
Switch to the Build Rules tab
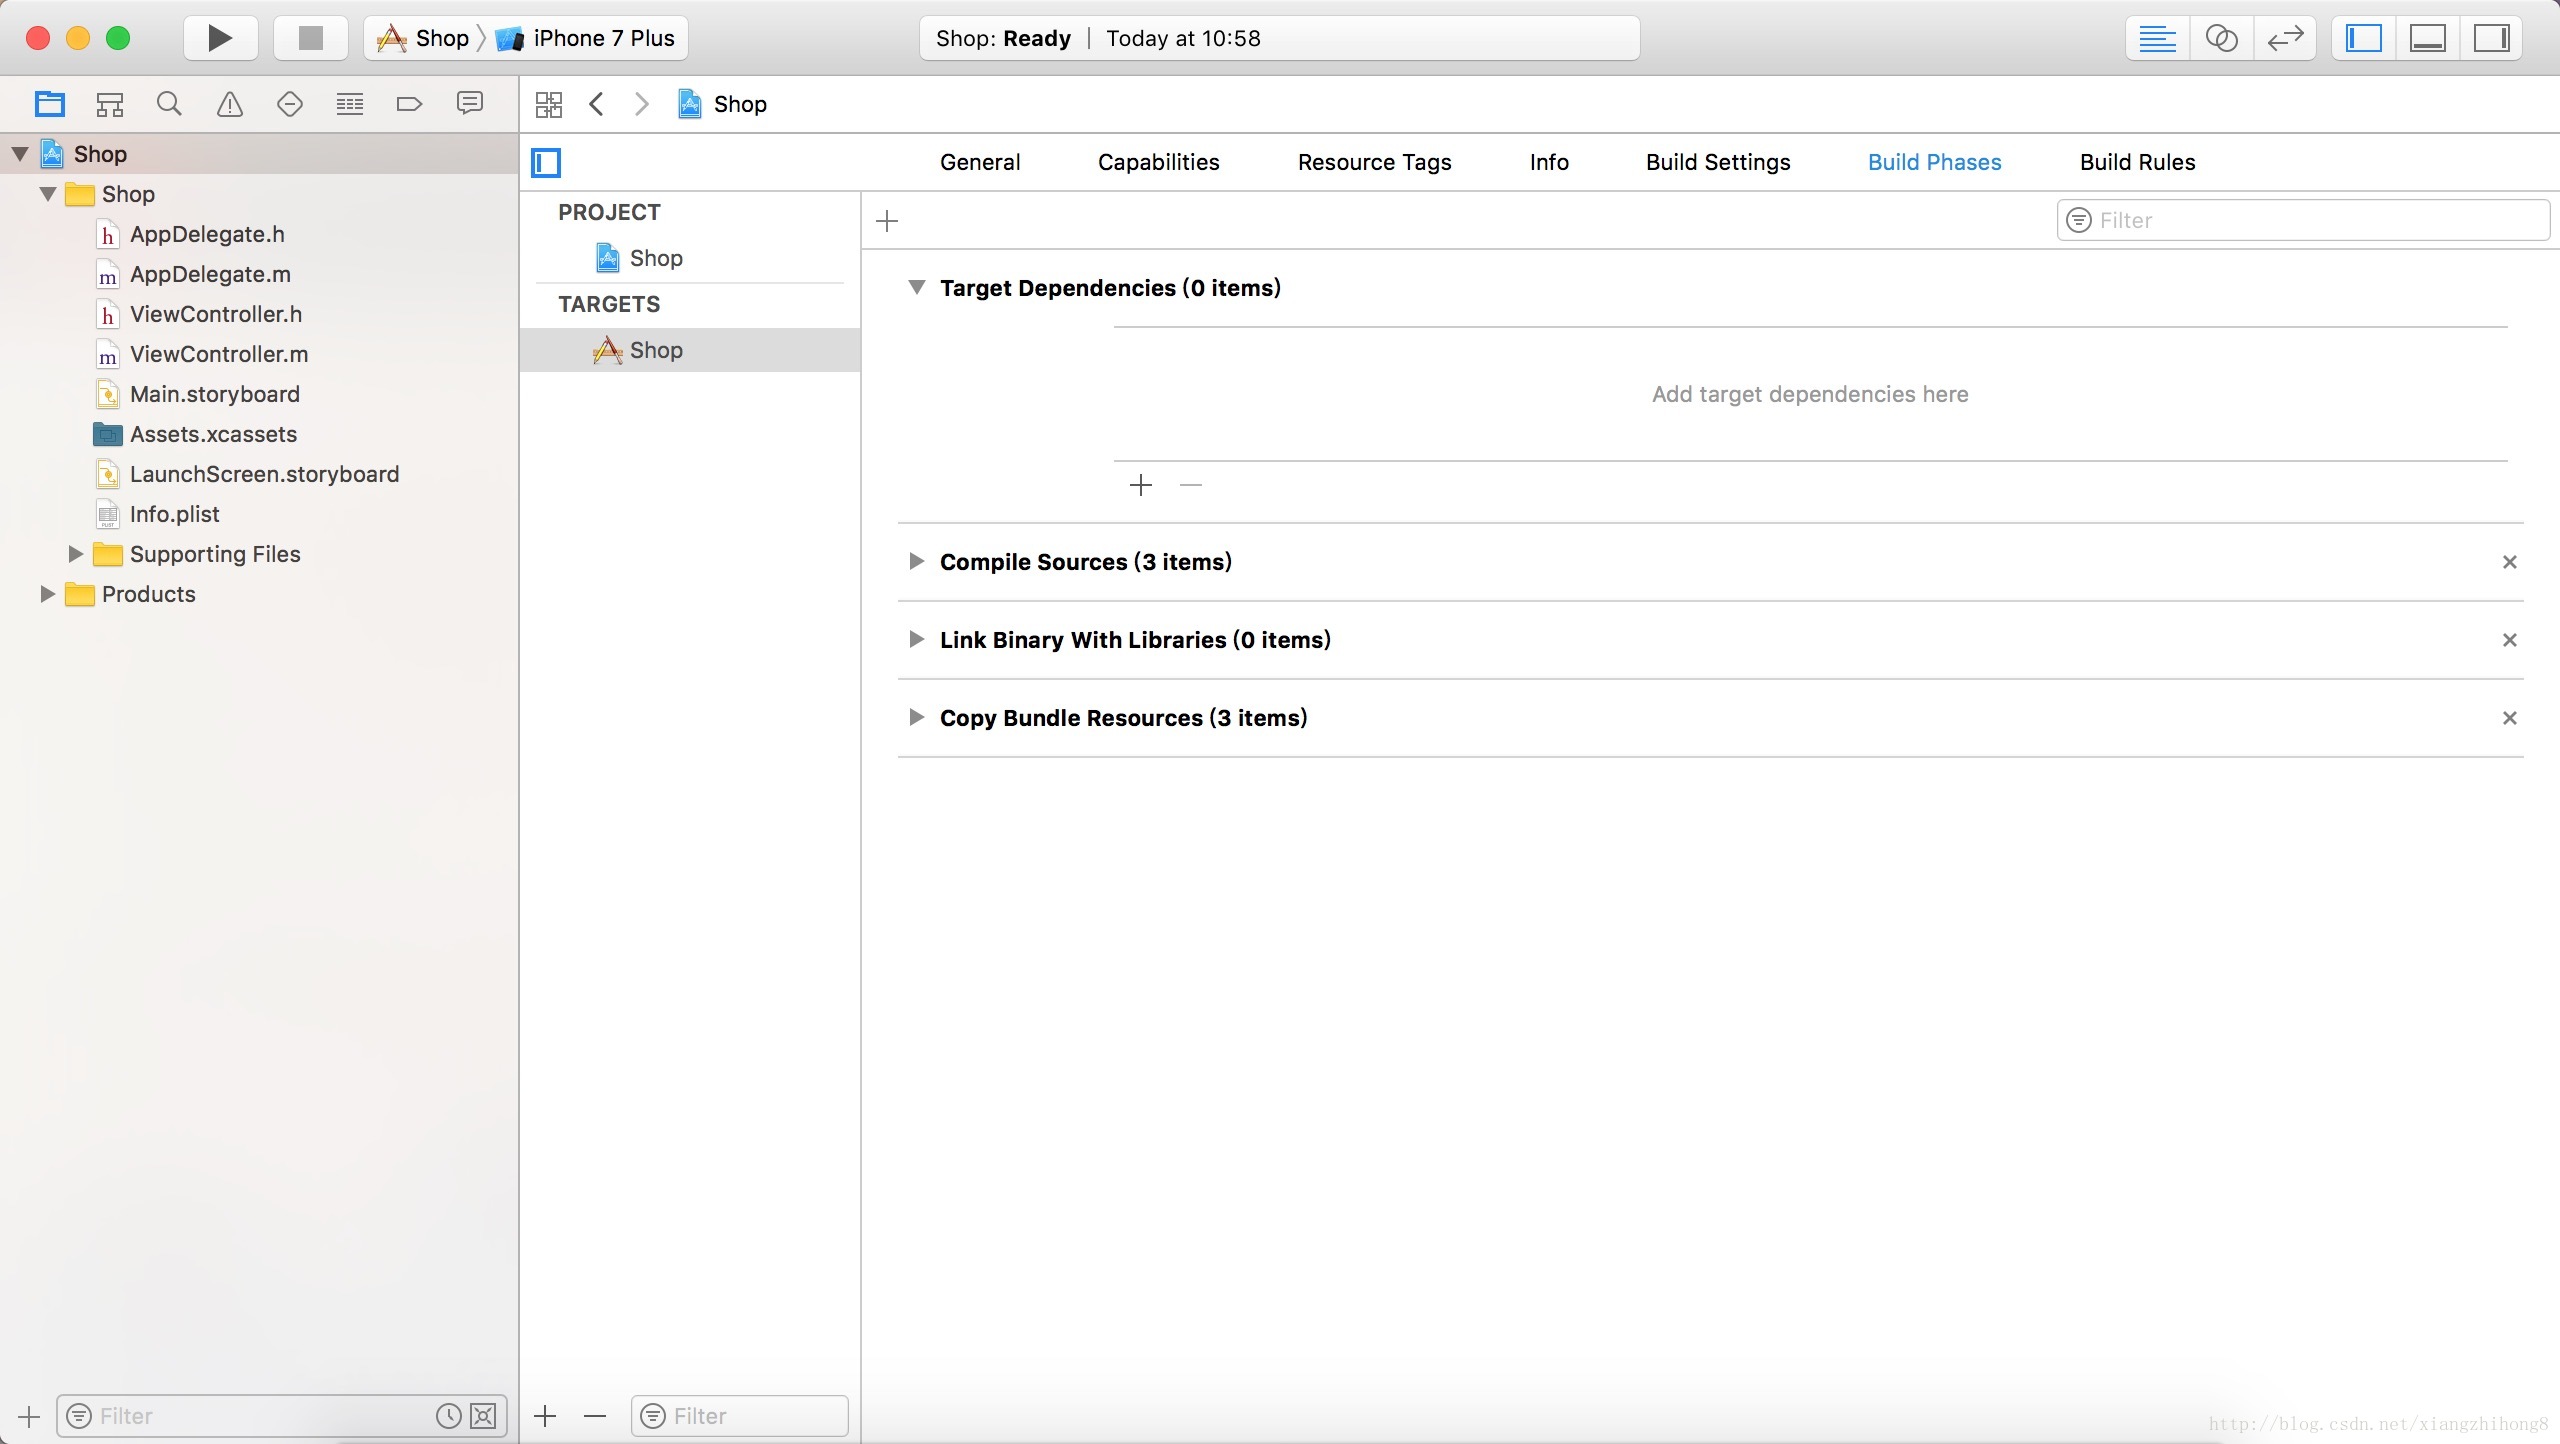2137,162
